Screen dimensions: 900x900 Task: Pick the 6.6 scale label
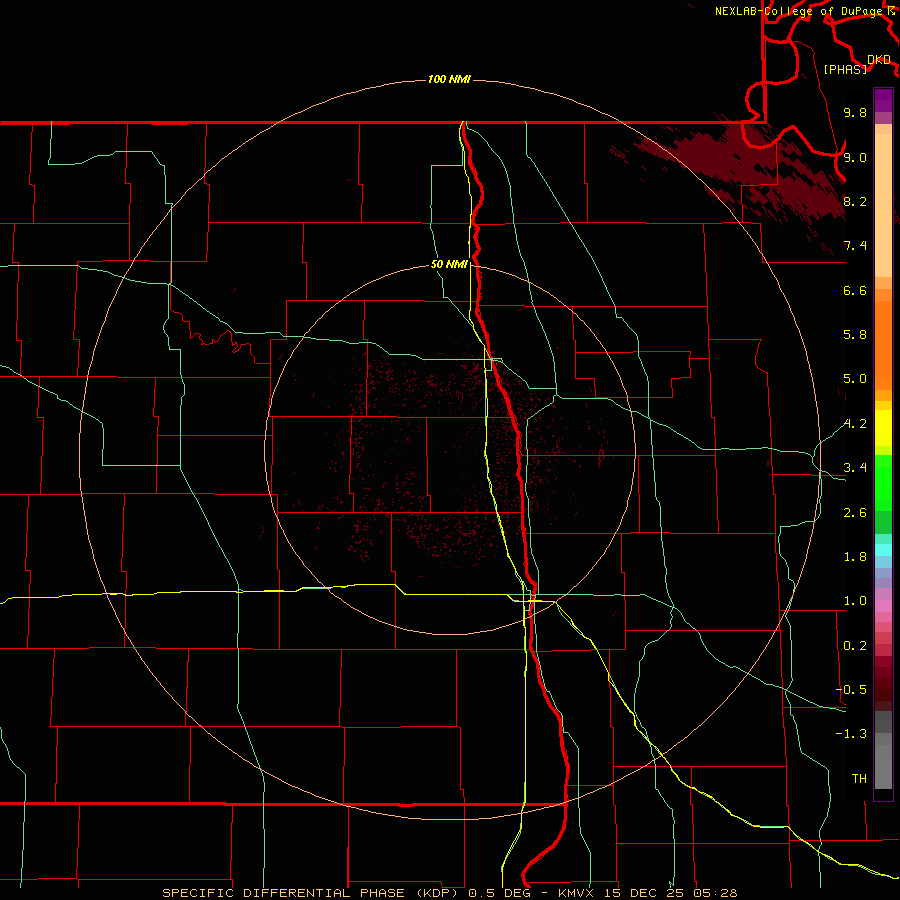tap(855, 290)
